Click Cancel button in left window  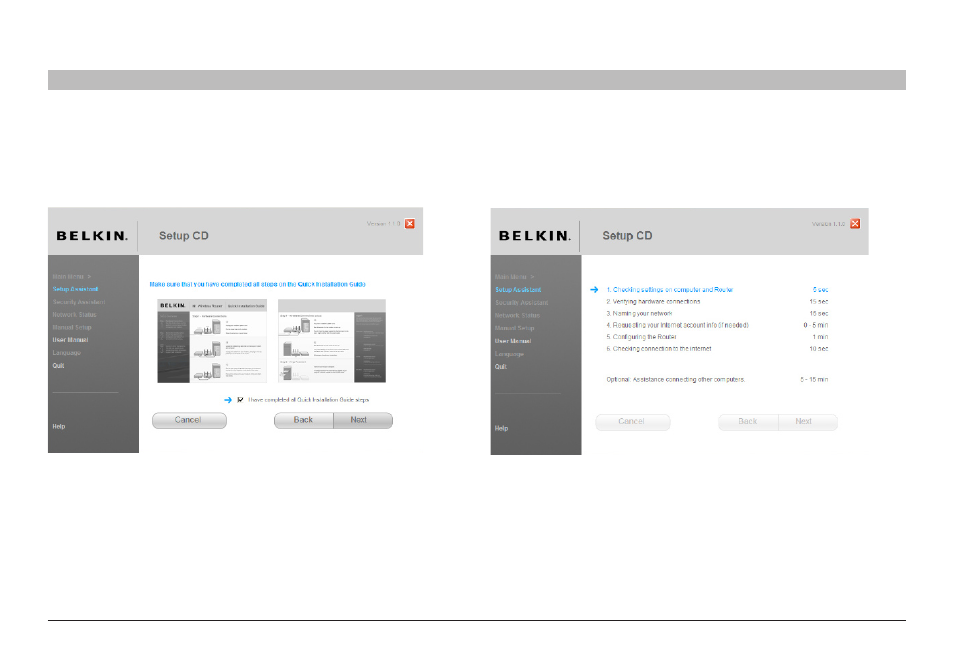coord(189,420)
